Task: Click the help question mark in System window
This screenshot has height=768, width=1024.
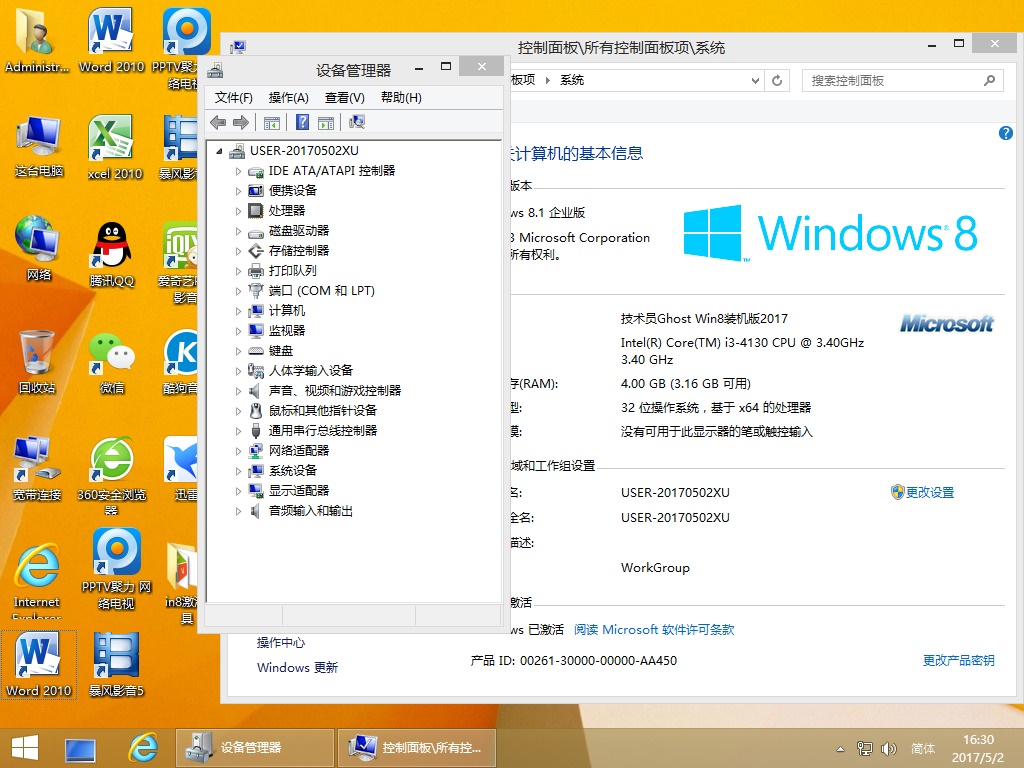Action: (1005, 133)
